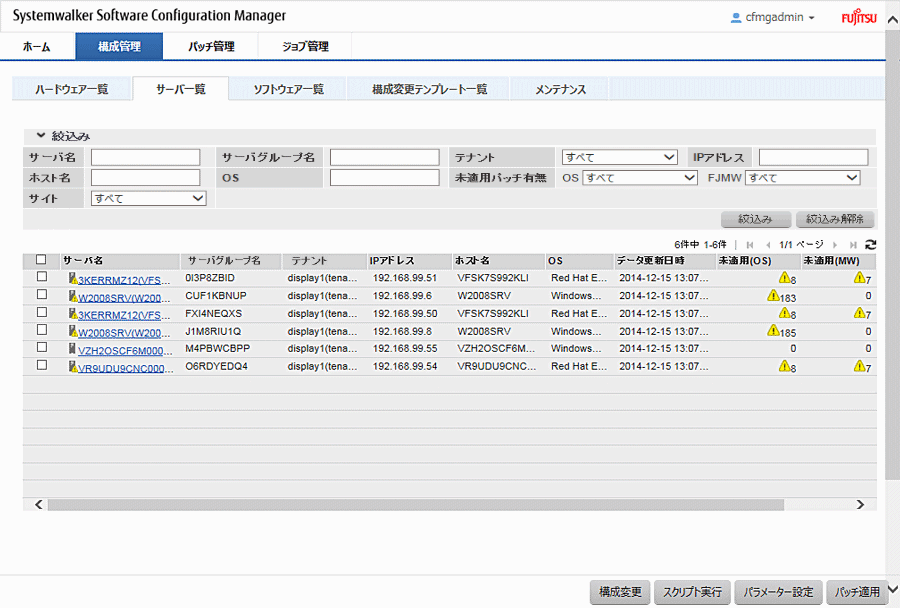Screen dimensions: 900x608
Task: Click the 絞込み filter button
Action: pyautogui.click(x=755, y=219)
